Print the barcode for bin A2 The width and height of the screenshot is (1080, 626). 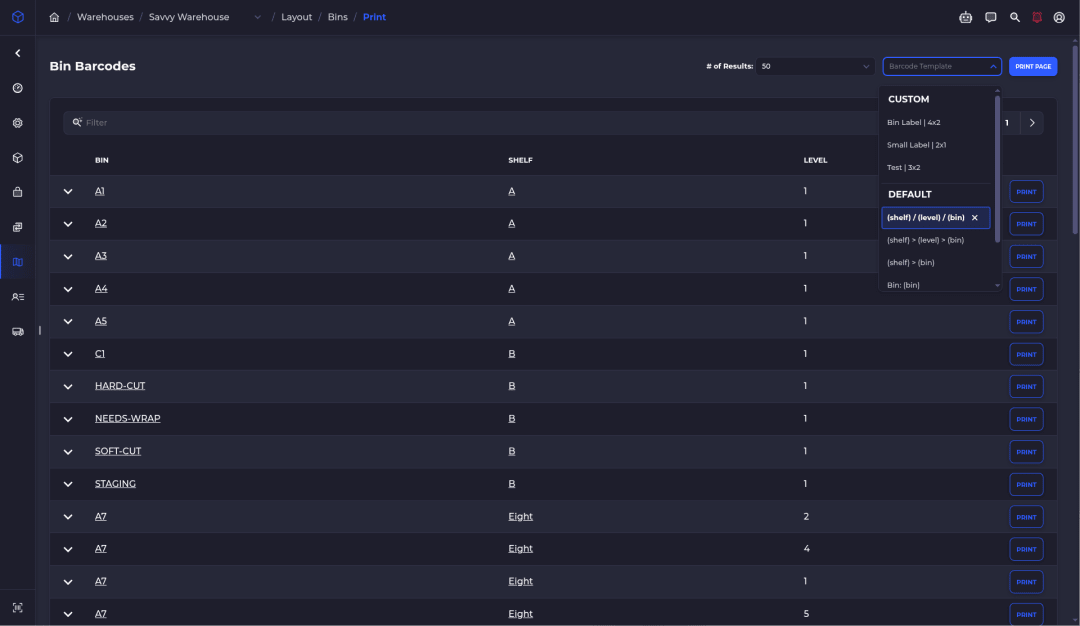pyautogui.click(x=1026, y=224)
